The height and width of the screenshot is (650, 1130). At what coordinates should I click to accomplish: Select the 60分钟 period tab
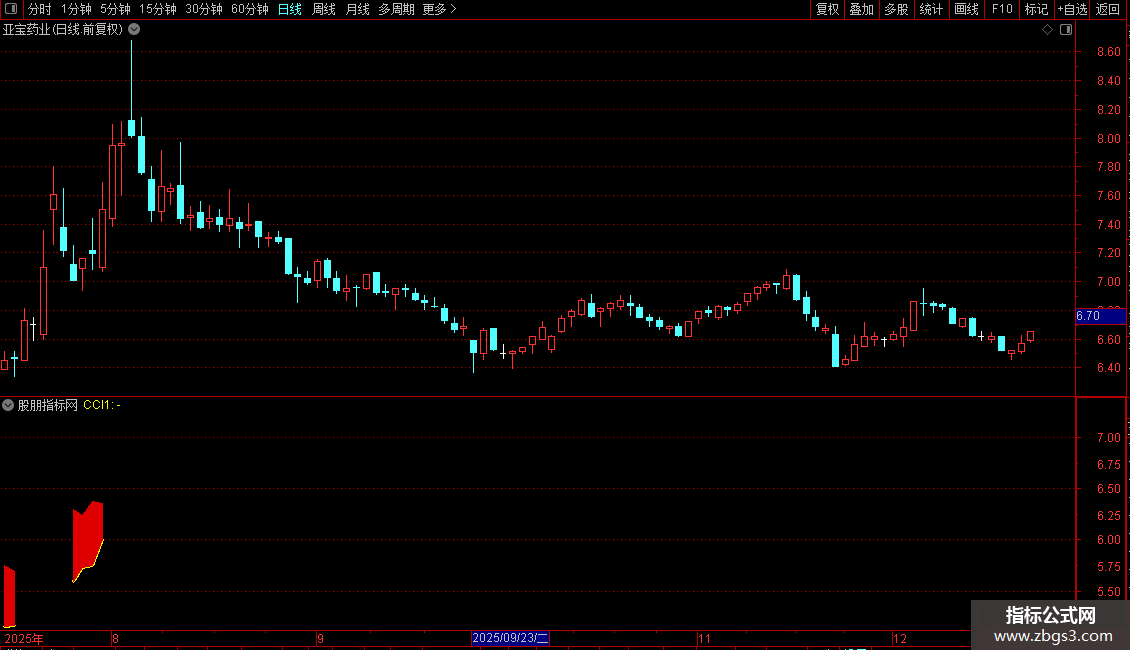pyautogui.click(x=249, y=9)
